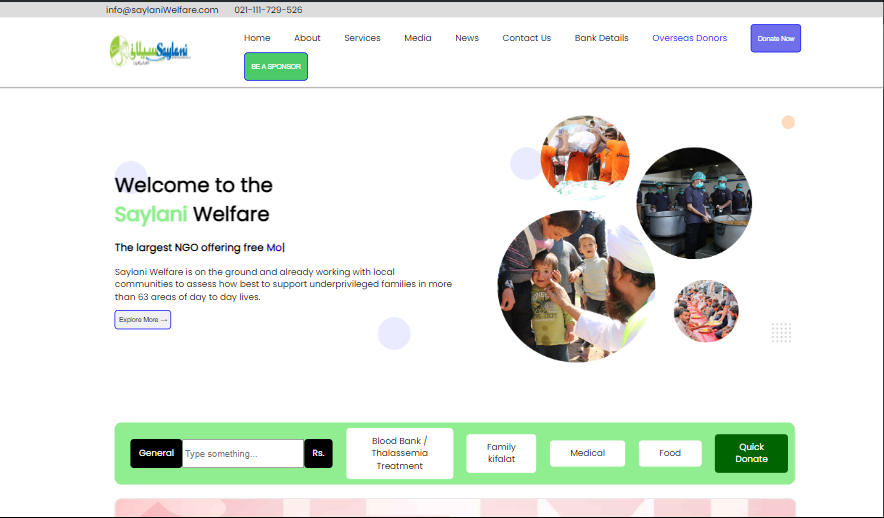Focus the donation amount input field
This screenshot has height=518, width=884.
pos(242,454)
